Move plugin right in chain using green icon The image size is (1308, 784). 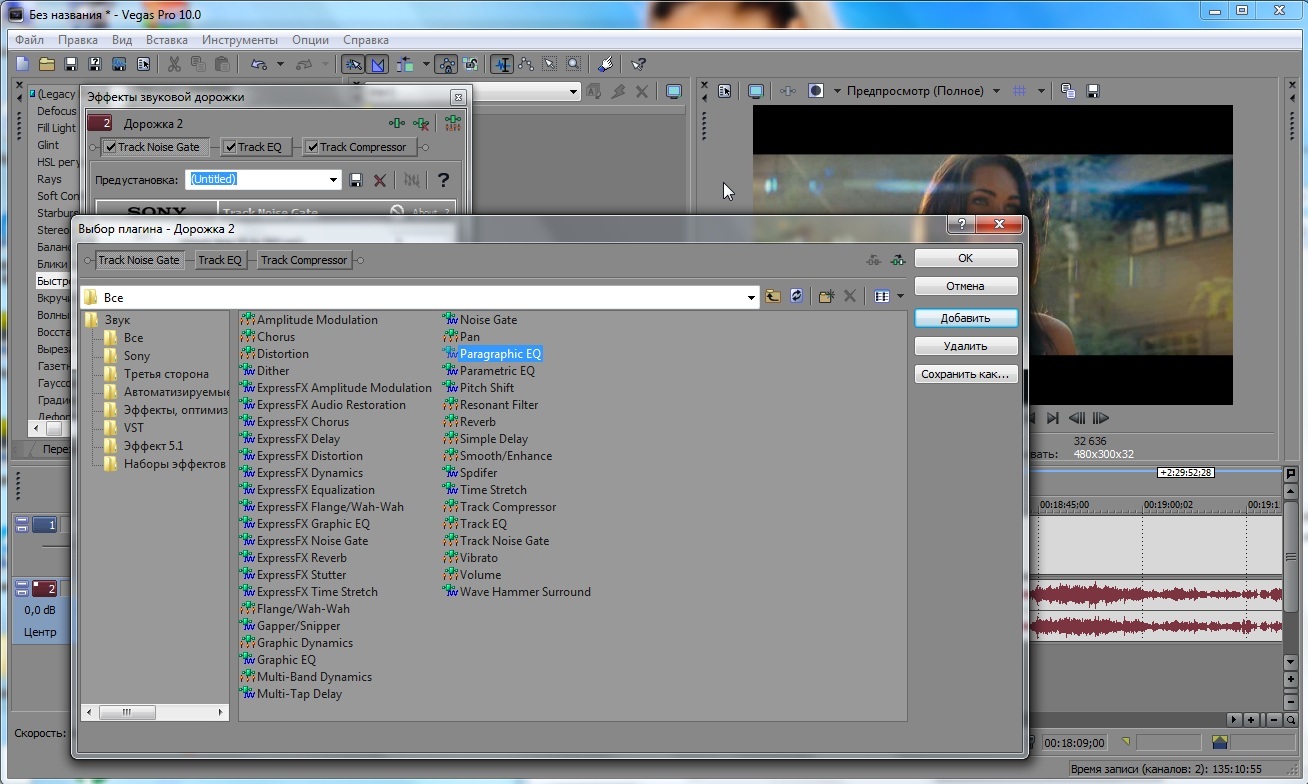(898, 260)
